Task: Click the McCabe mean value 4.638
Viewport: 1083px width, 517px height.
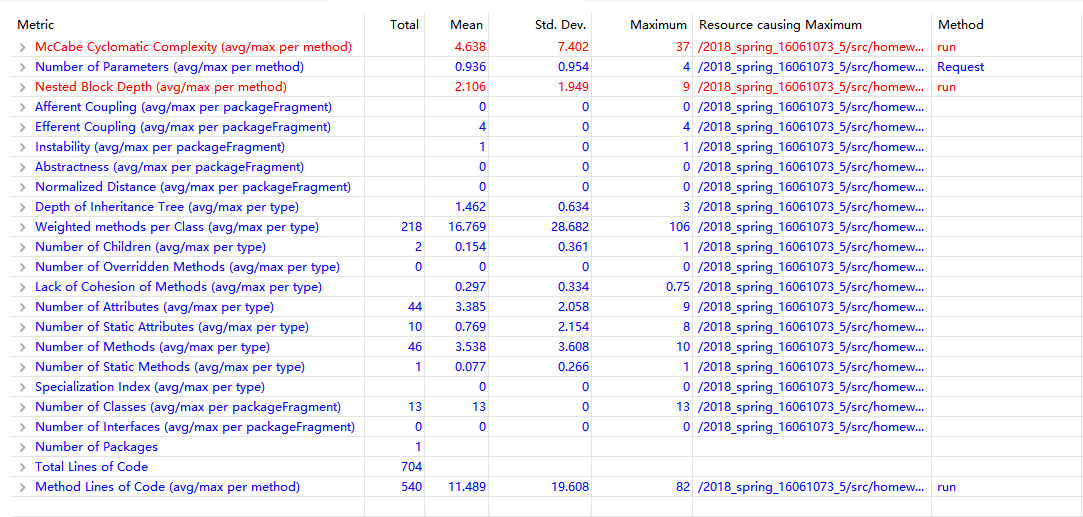Action: (470, 47)
